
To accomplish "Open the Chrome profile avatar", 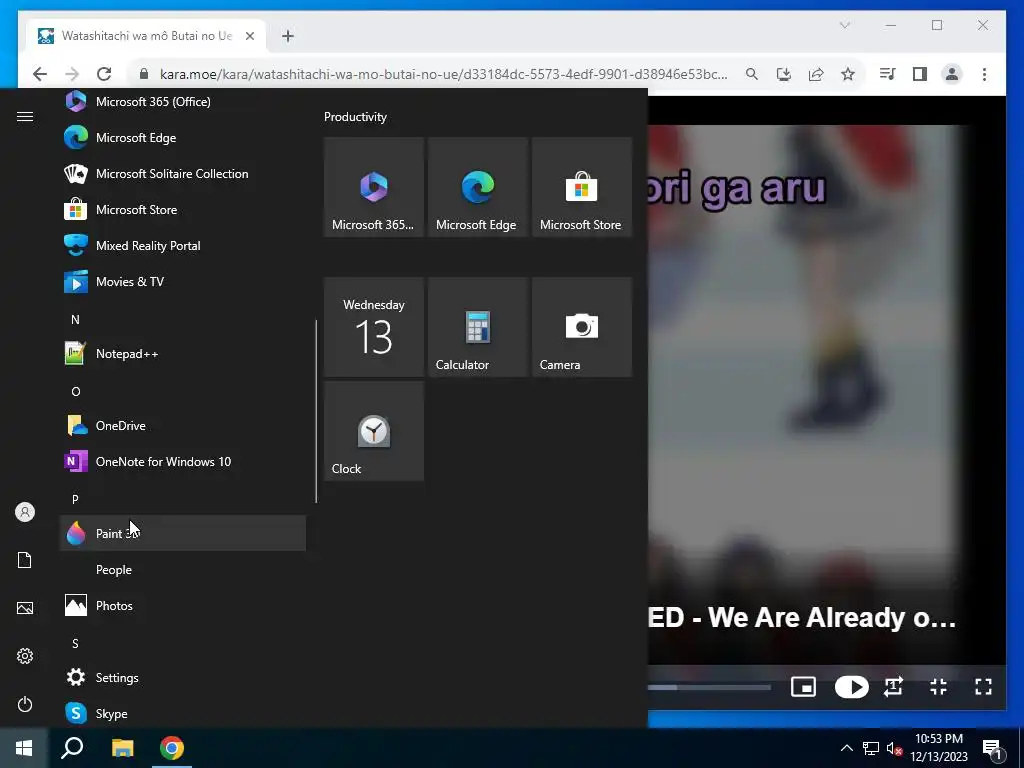I will [x=952, y=74].
